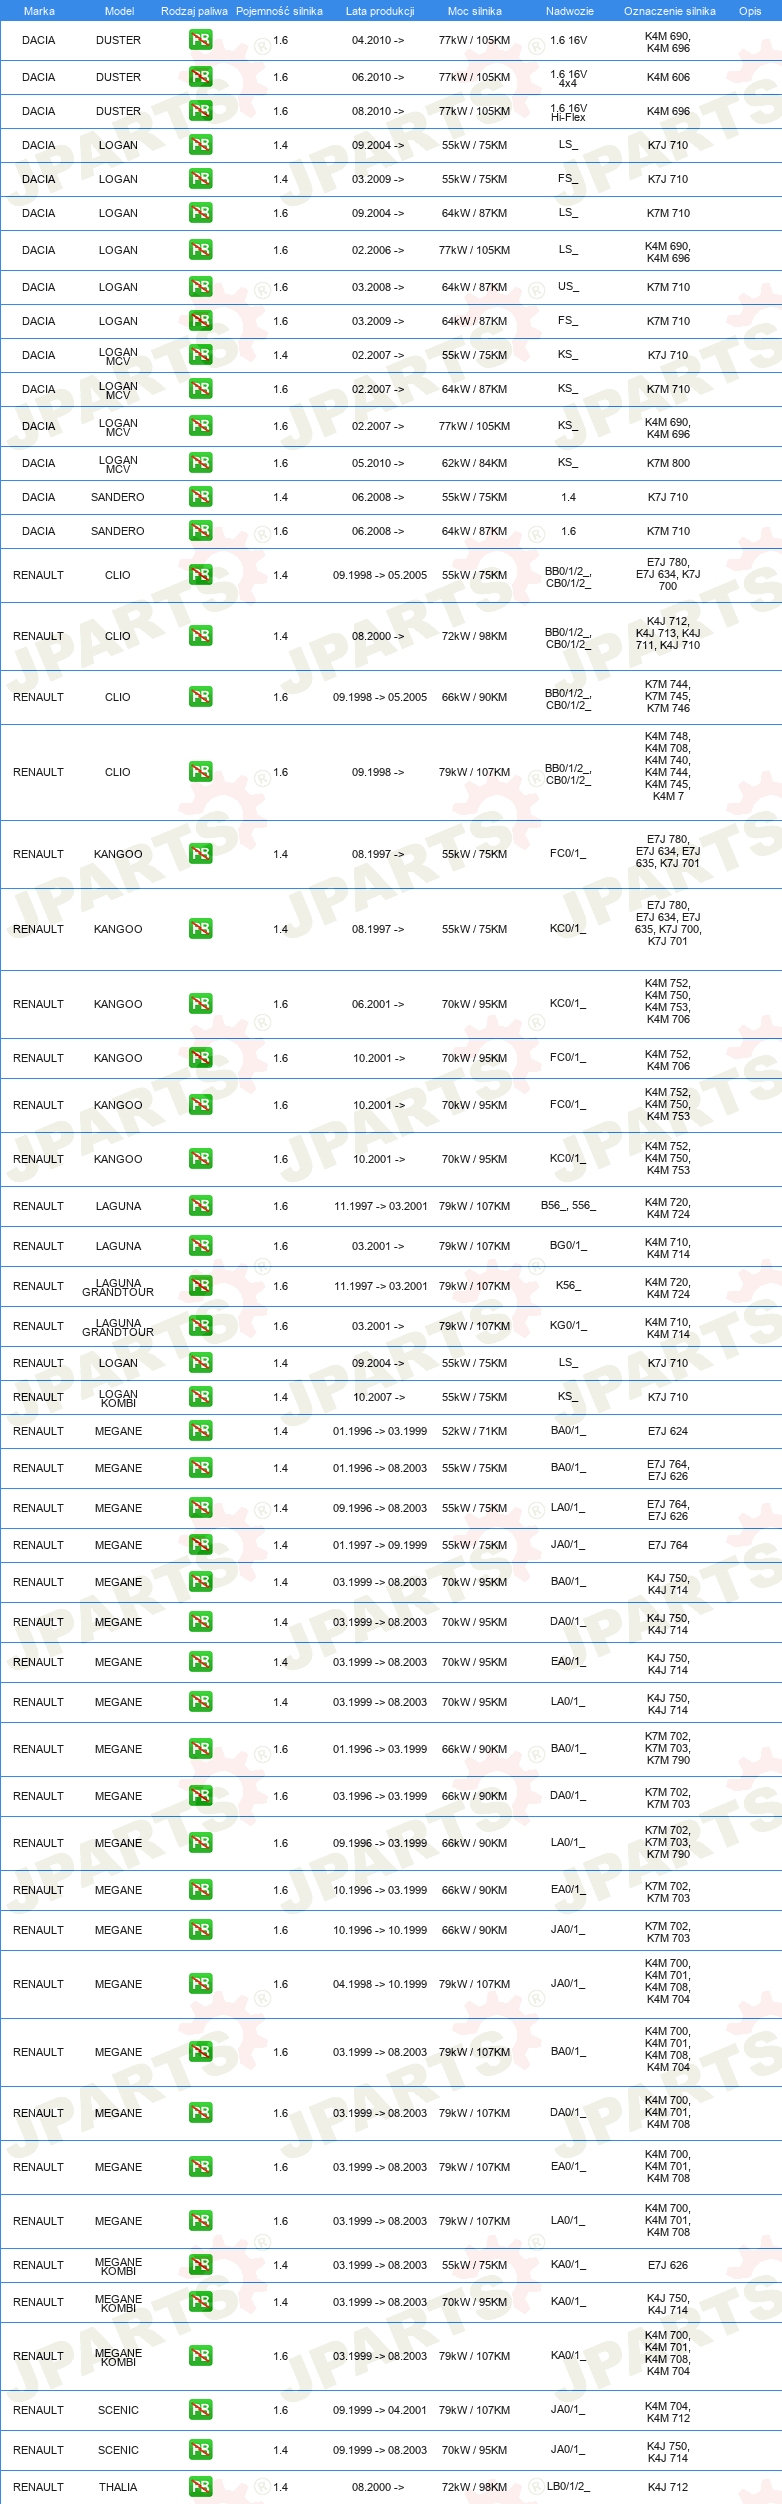Image resolution: width=782 pixels, height=2504 pixels.
Task: Click fuel icon in Megane 10.1996 -> 10.1999 row
Action: (x=200, y=1930)
